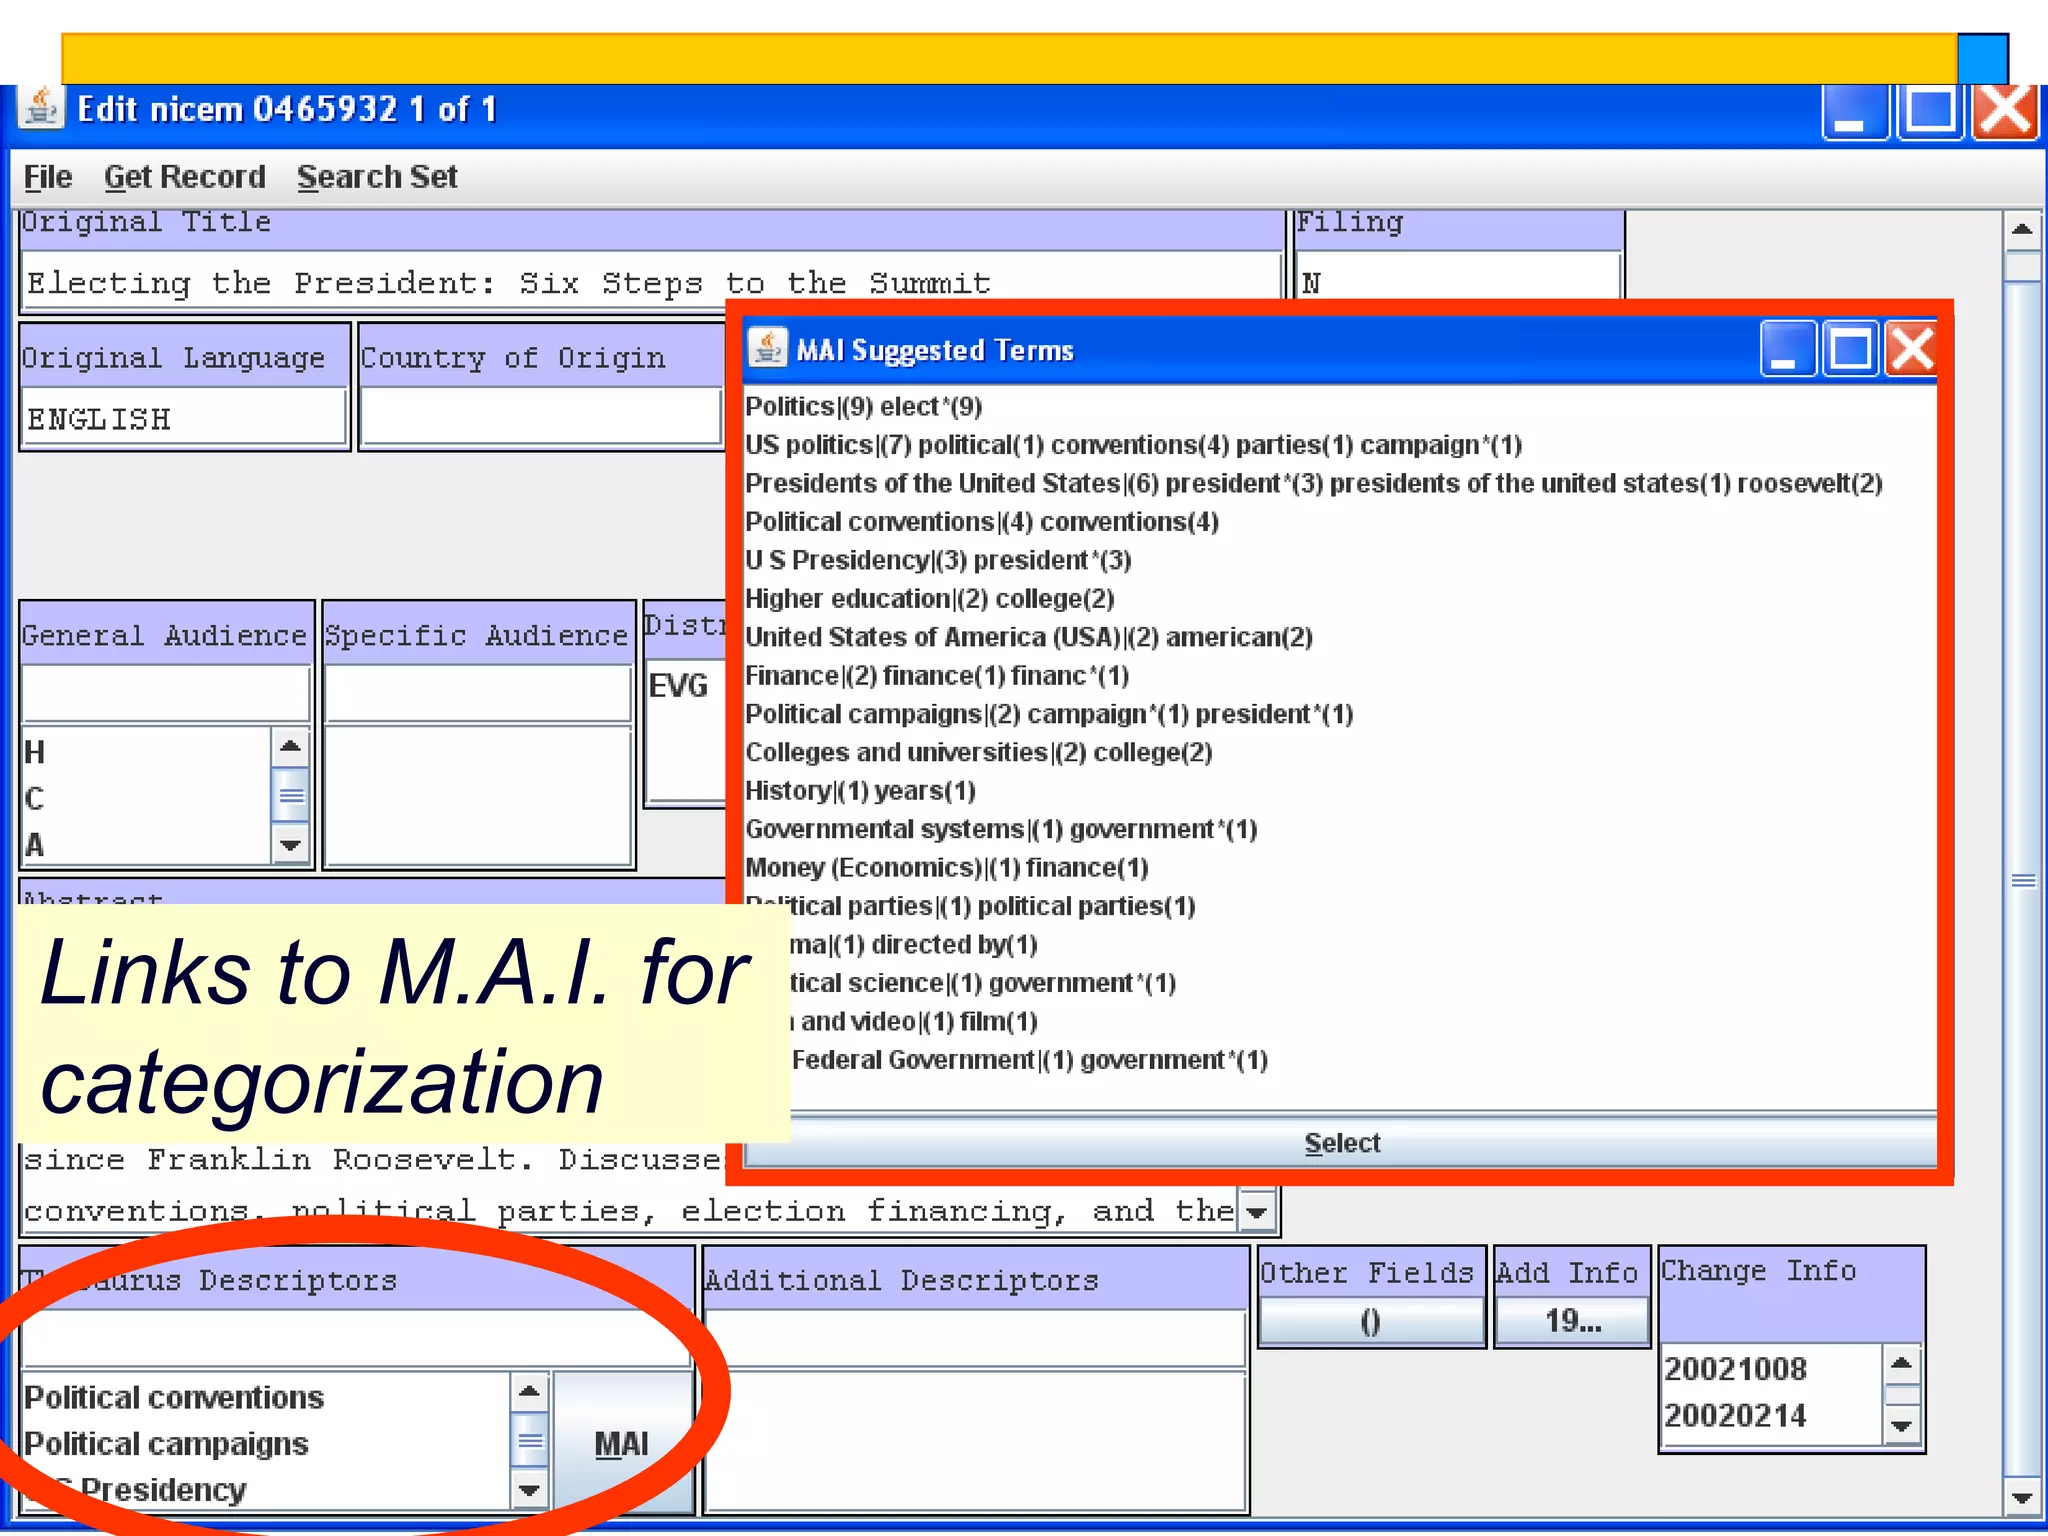Screen dimensions: 2048x1536
Task: Click the main window vertical scrollbar thumb
Action: (x=2022, y=880)
